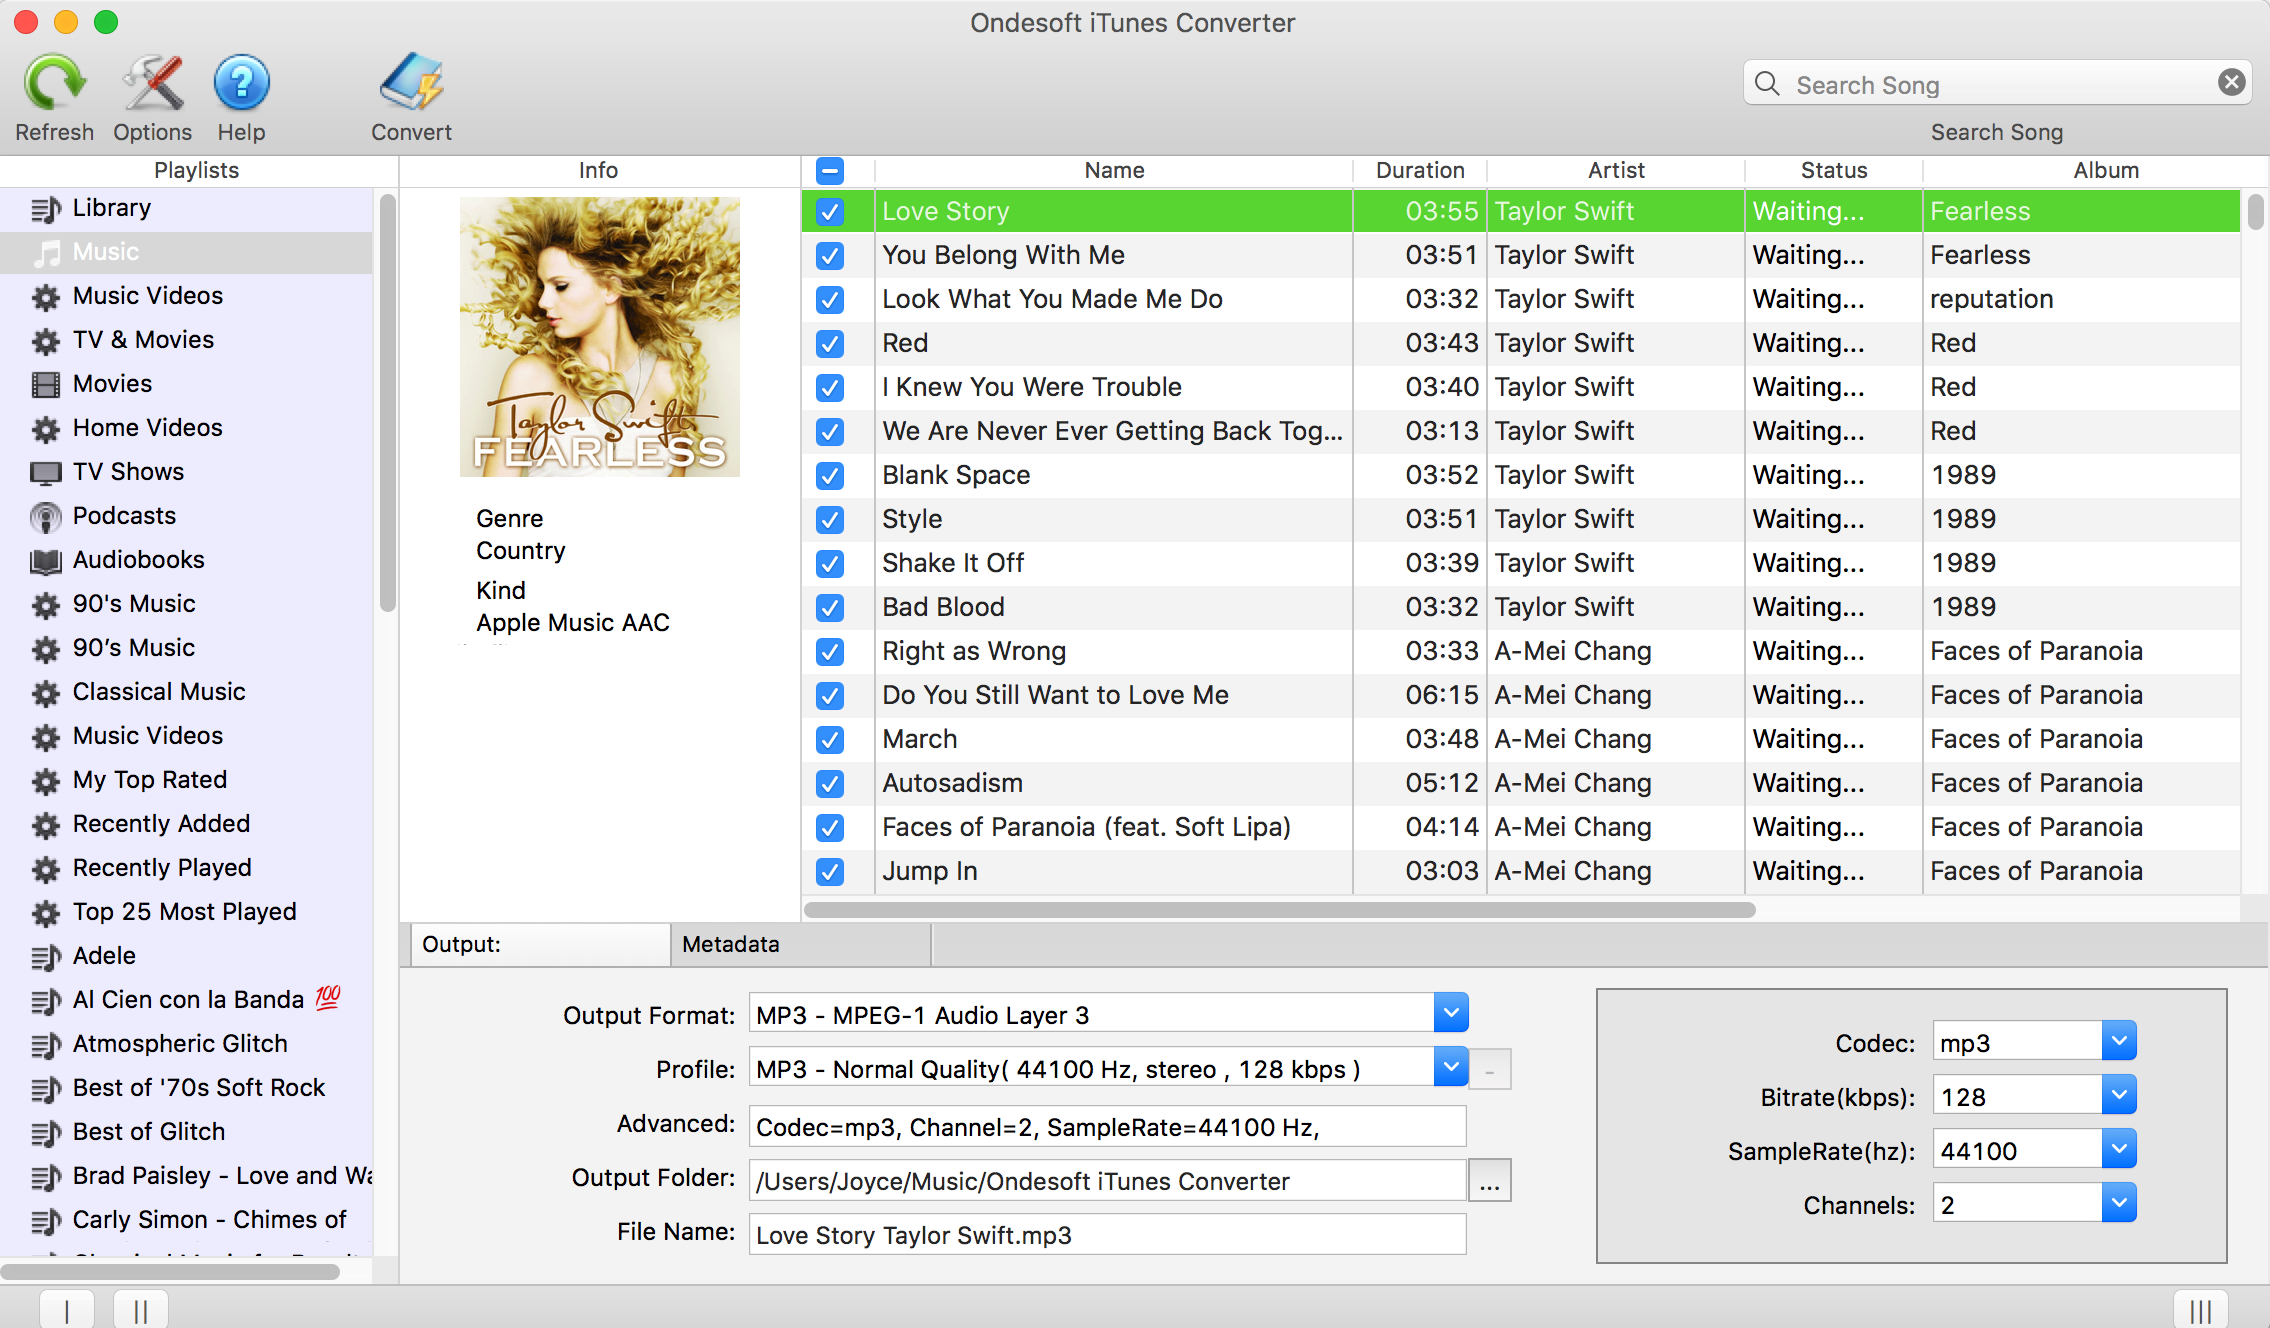Uncheck the Blank Space track checkbox

click(830, 474)
